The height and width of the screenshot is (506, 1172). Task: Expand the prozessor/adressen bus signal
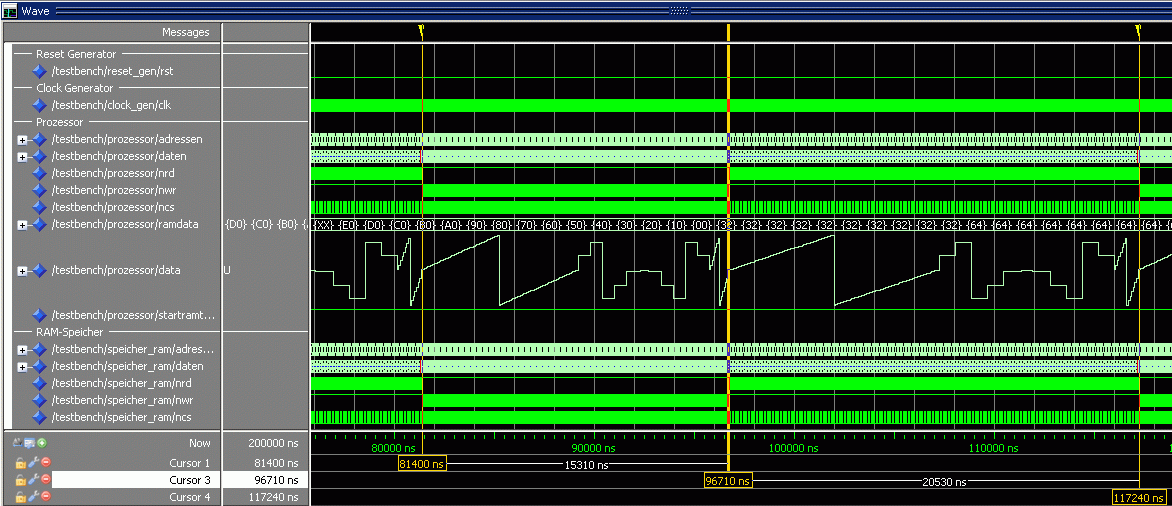click(22, 139)
